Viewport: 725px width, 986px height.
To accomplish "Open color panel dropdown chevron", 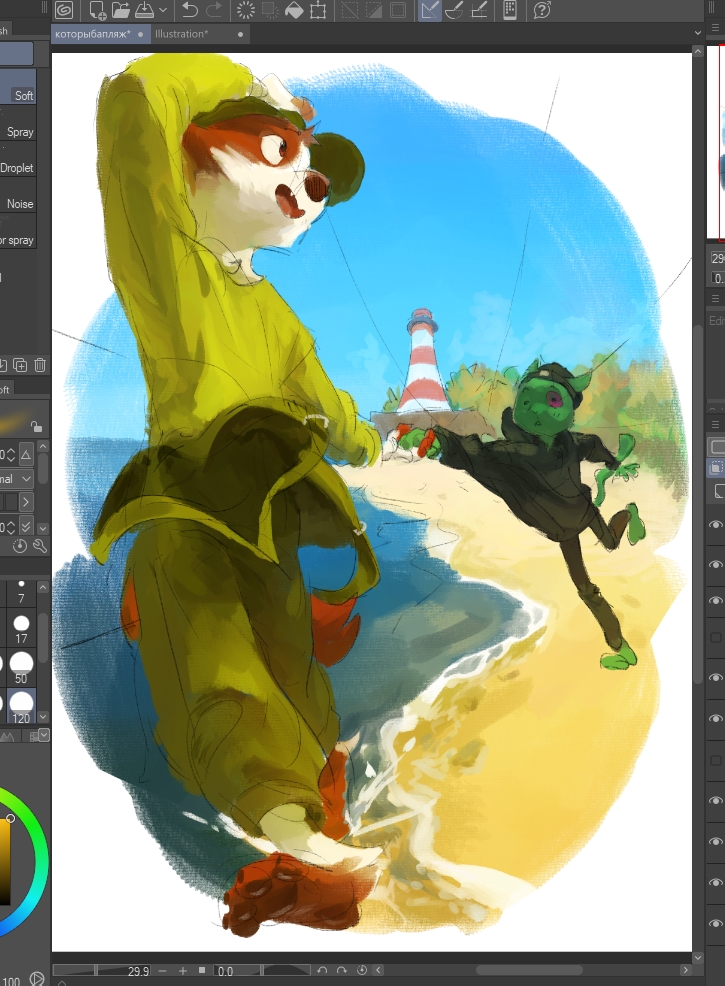I will pyautogui.click(x=43, y=734).
